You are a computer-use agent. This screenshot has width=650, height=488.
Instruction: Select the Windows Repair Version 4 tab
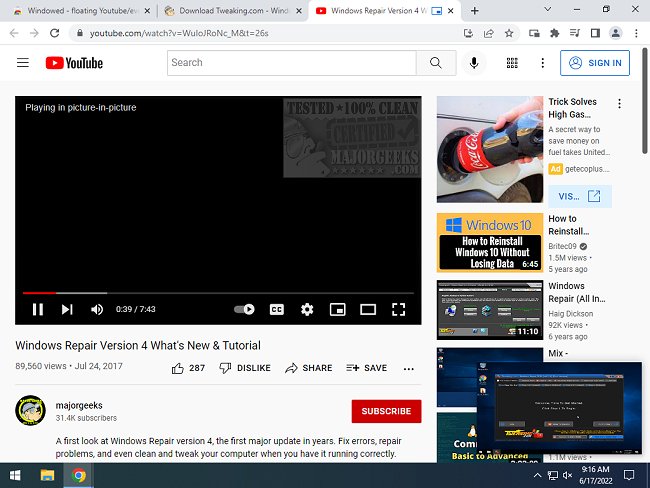click(x=385, y=11)
